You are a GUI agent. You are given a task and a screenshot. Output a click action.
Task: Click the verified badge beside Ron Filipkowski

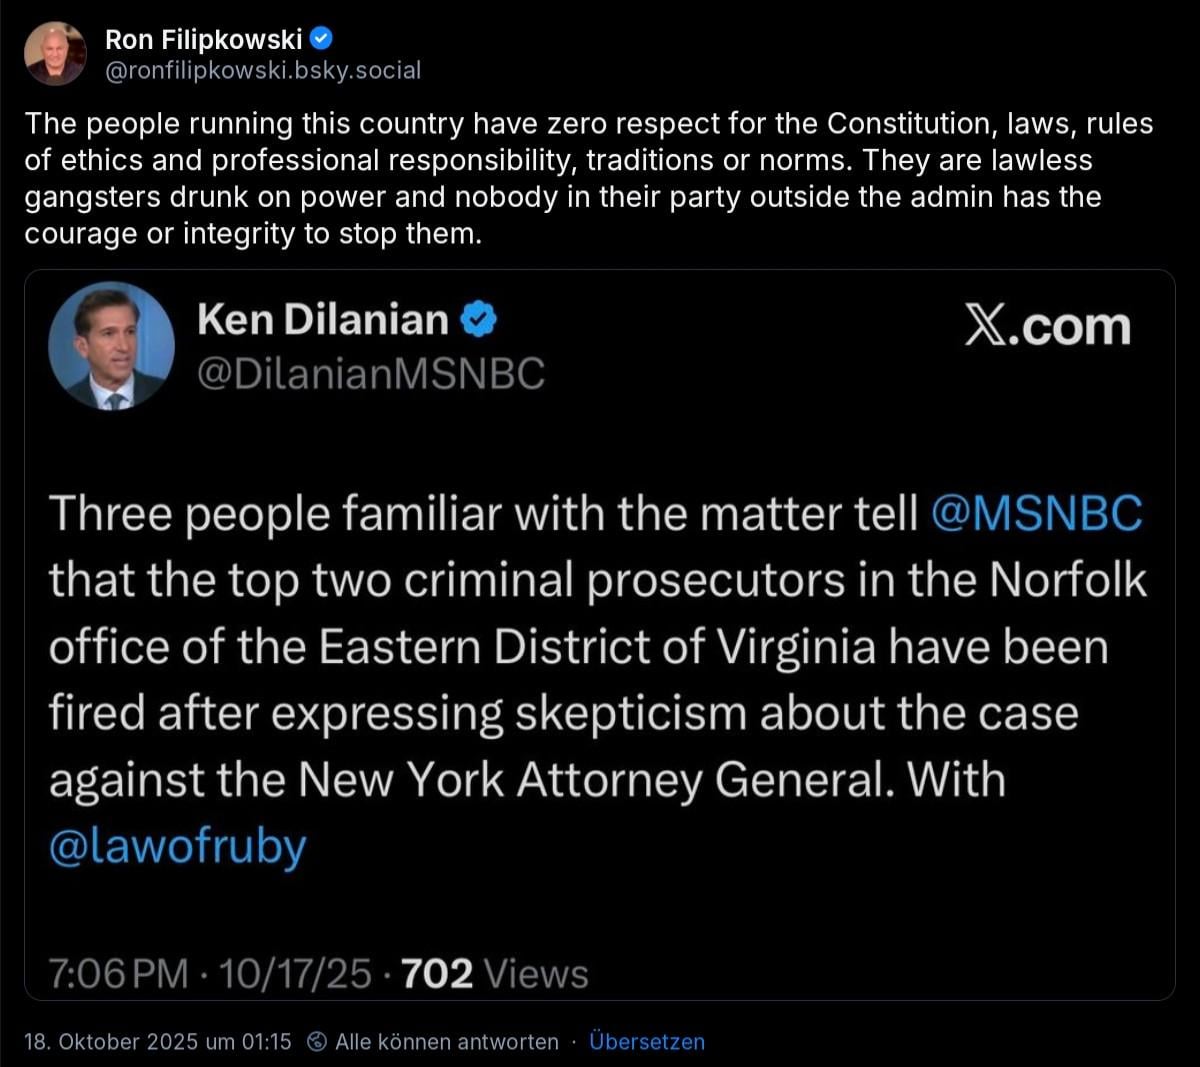pyautogui.click(x=322, y=39)
